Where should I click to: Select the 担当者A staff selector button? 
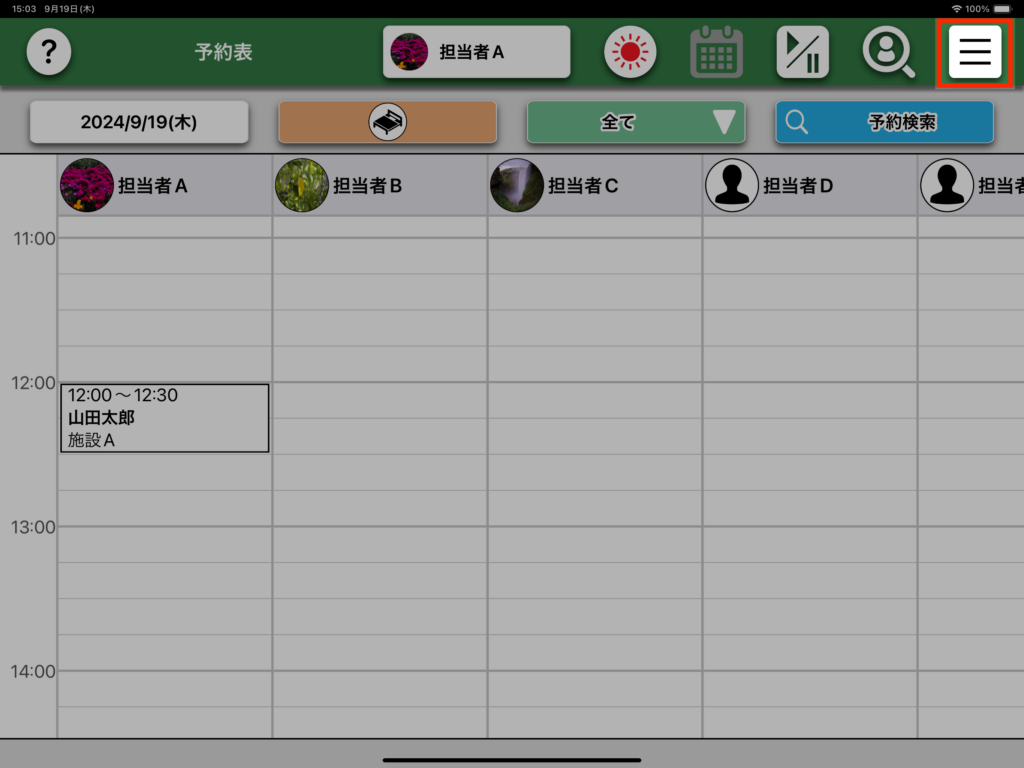[476, 52]
